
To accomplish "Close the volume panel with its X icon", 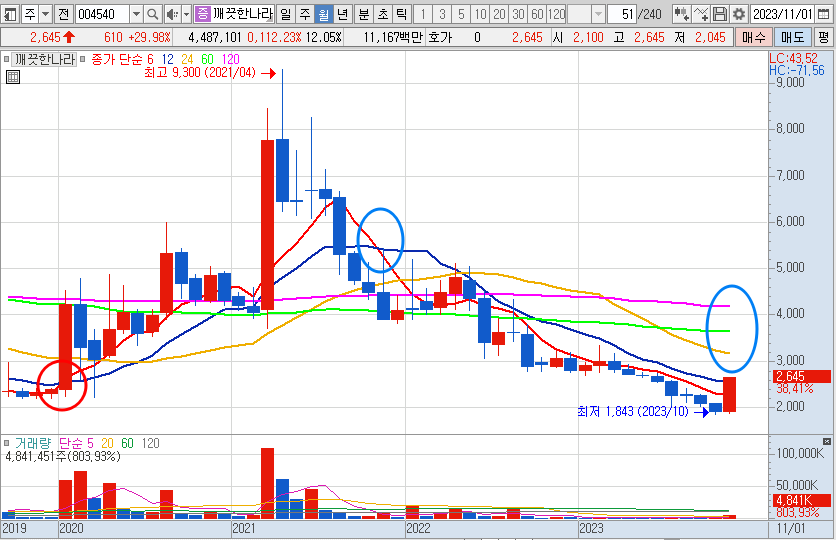I will (826, 441).
